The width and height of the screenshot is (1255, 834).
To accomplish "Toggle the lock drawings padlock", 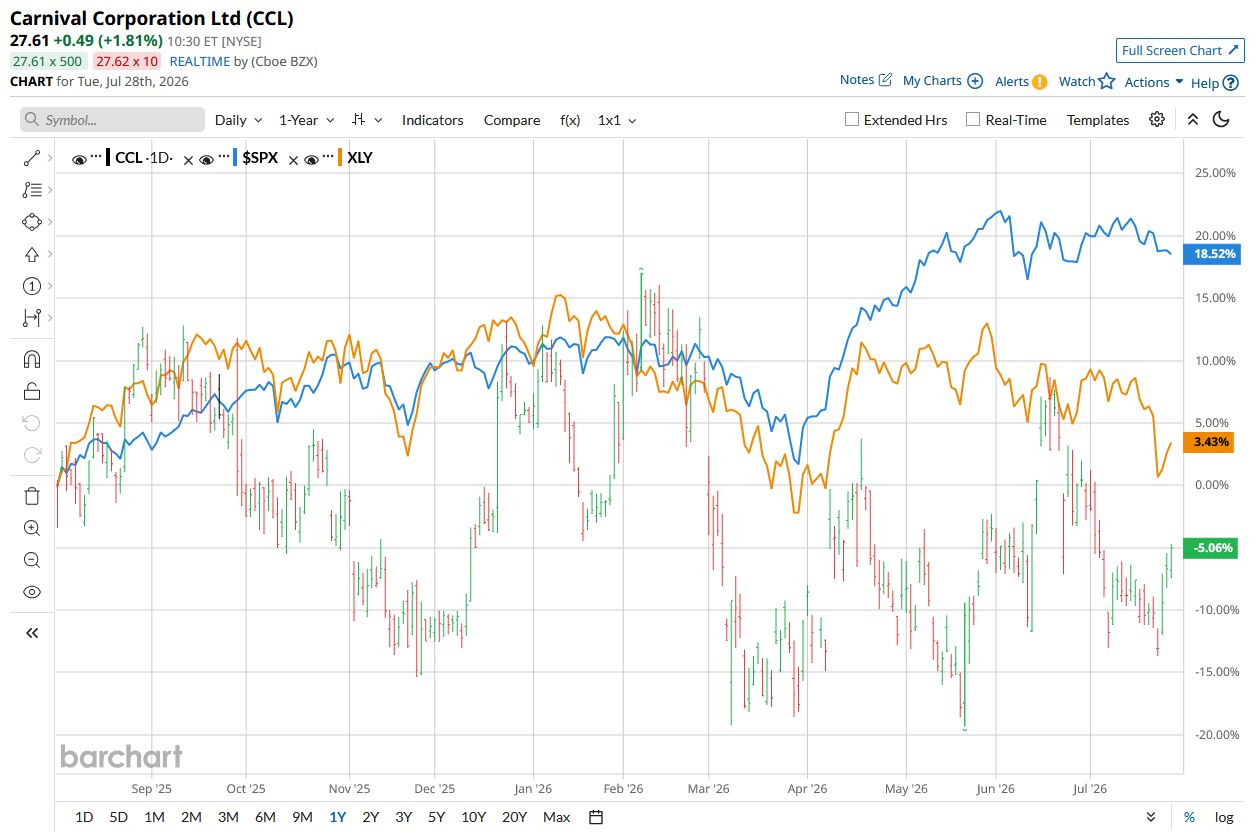I will 31,391.
